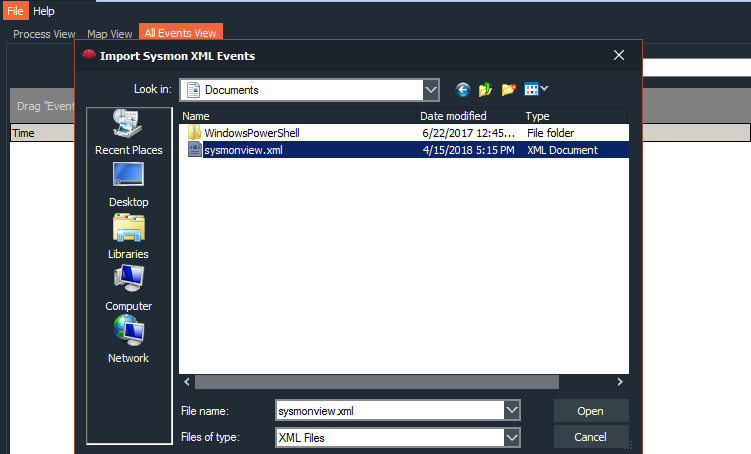Click the '4/15/2018 5:15 PM' date cell

pyautogui.click(x=468, y=150)
